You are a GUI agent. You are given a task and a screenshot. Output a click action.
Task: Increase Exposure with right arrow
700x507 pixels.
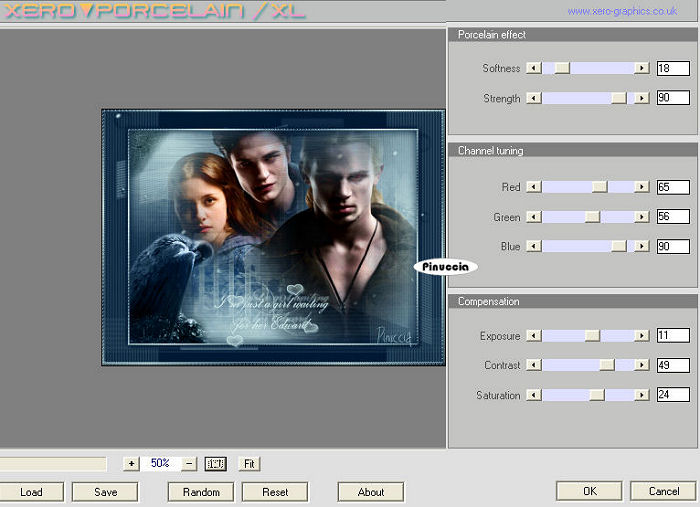(642, 335)
